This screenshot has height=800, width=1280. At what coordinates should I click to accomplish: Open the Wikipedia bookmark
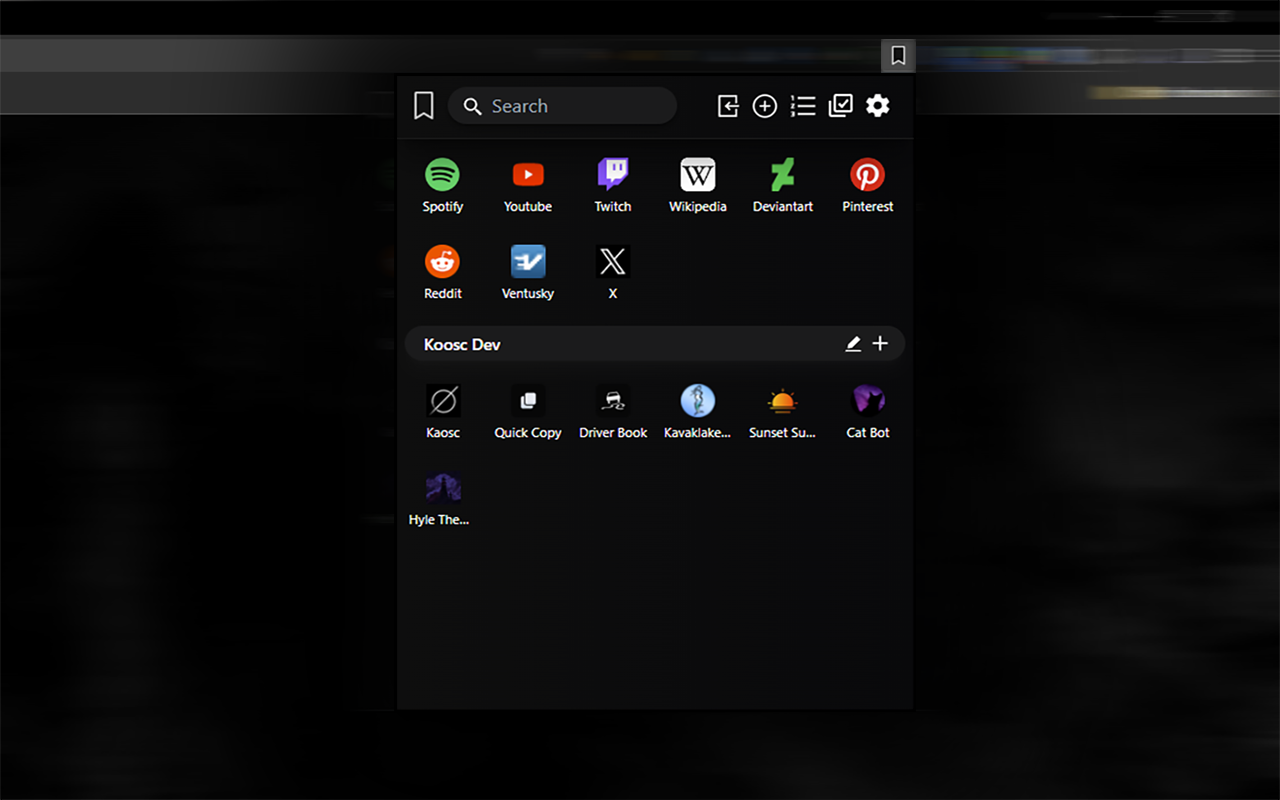pyautogui.click(x=698, y=185)
